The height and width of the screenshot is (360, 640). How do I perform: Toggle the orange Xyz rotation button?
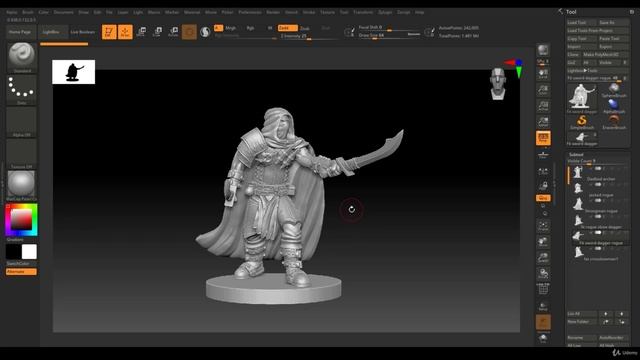click(x=543, y=198)
